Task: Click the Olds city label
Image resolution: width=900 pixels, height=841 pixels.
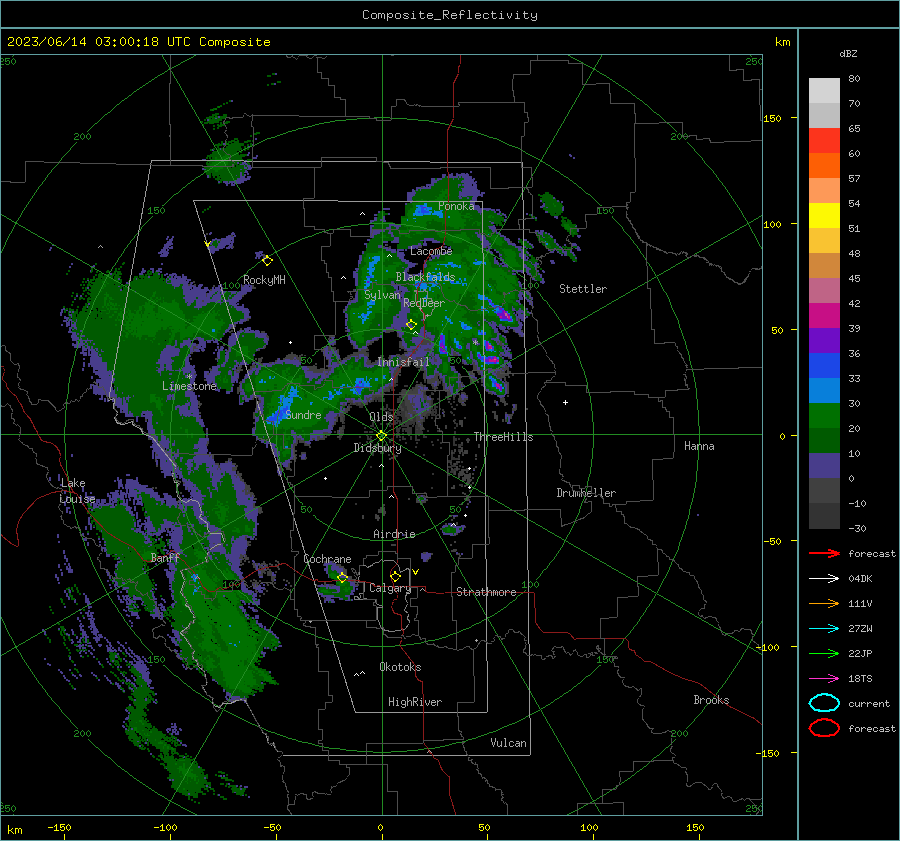Action: tap(381, 417)
